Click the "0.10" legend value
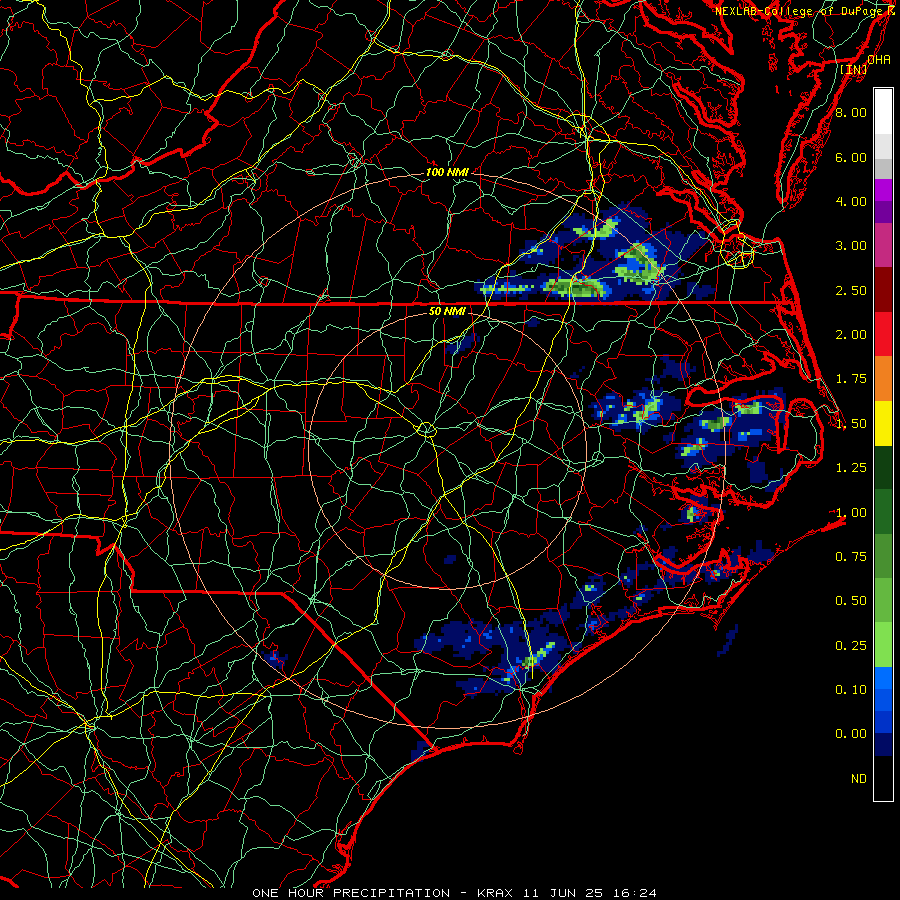 pyautogui.click(x=851, y=690)
